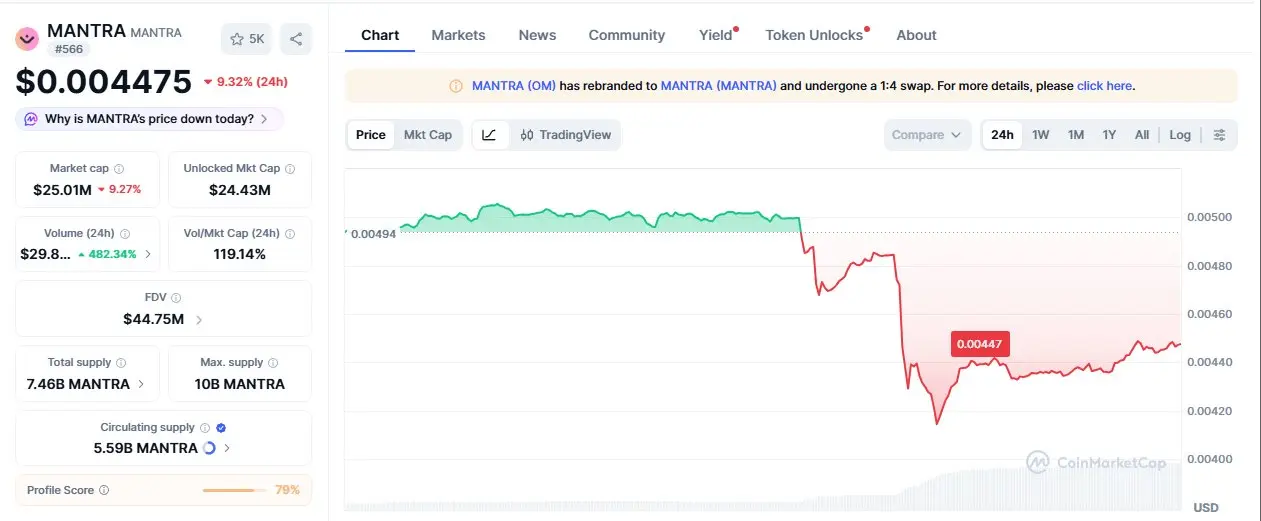Open the Token Unlocks tab

814,35
